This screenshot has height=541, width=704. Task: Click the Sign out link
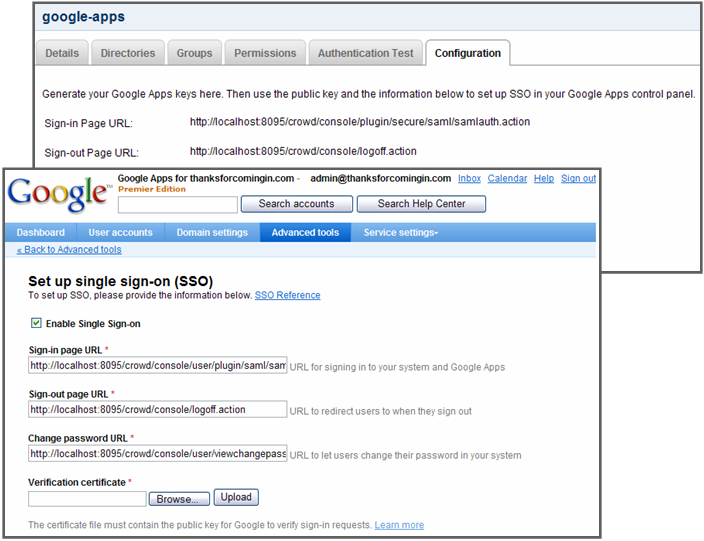coord(578,179)
